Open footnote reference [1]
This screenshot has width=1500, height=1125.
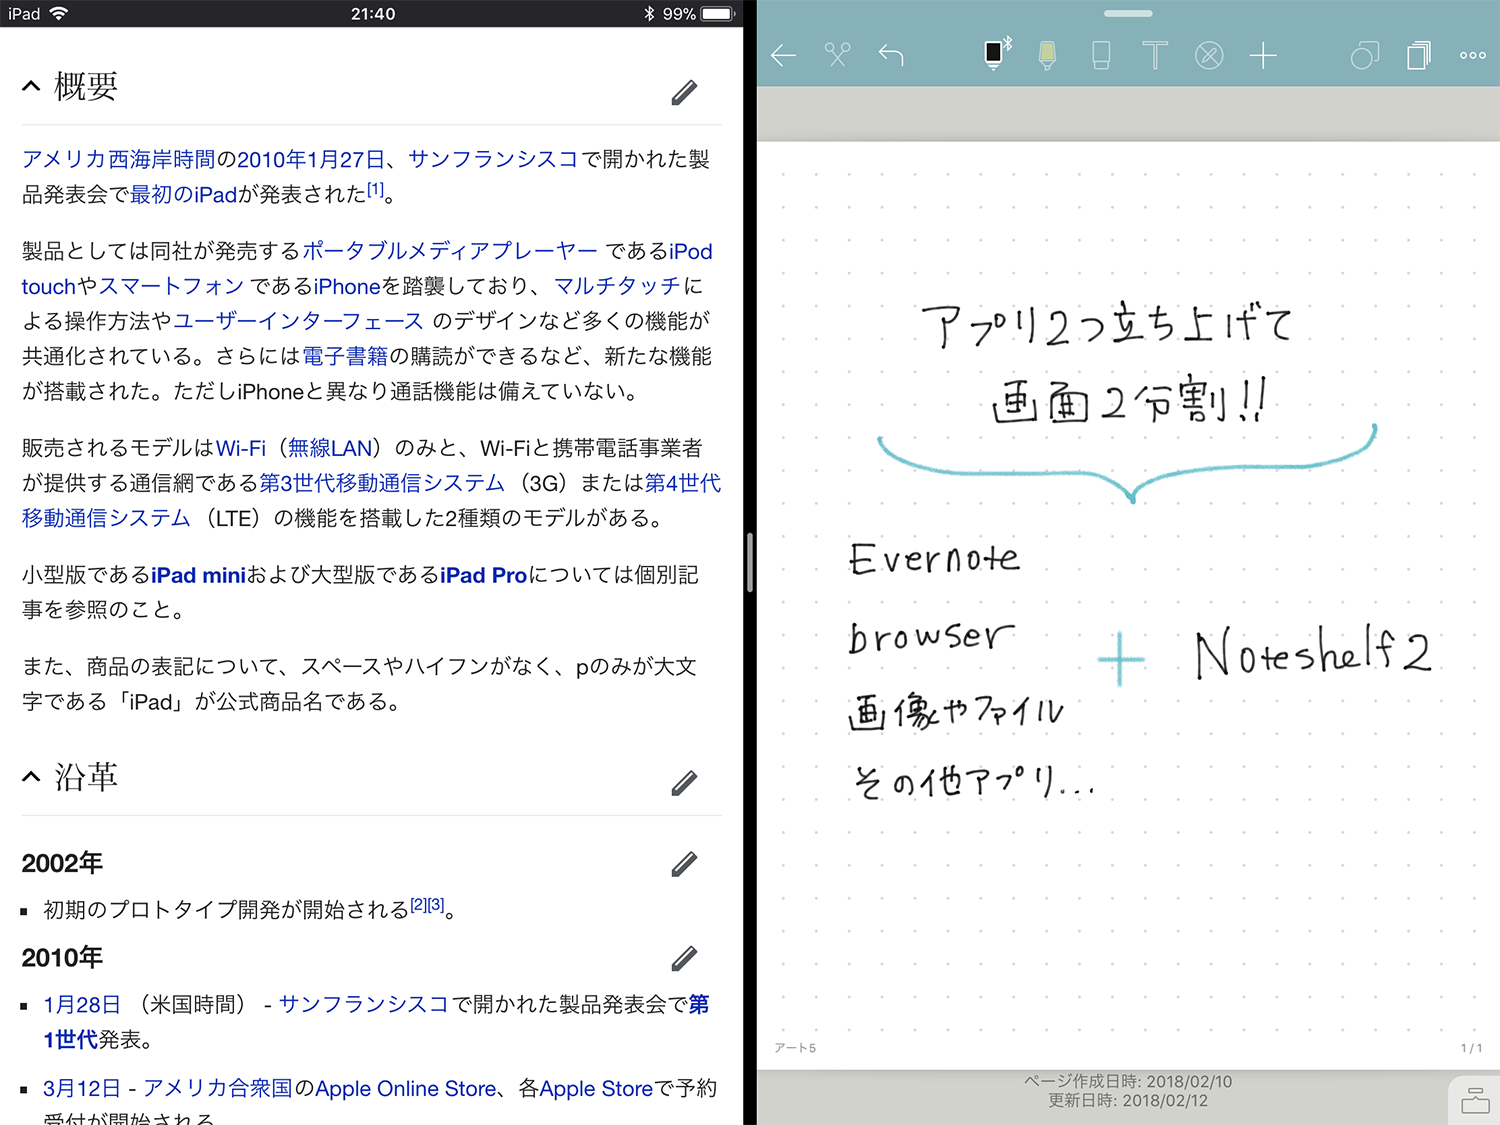375,189
